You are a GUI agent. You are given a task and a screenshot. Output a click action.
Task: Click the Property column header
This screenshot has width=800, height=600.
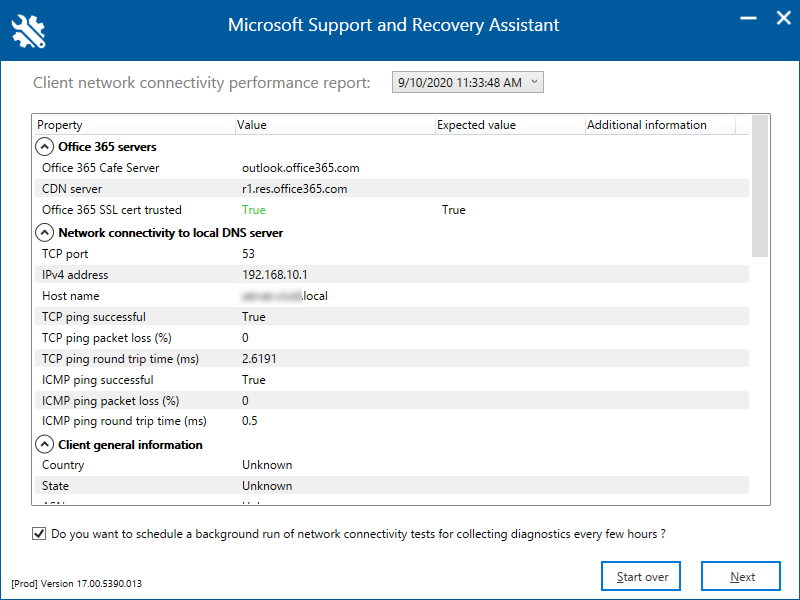(135, 125)
